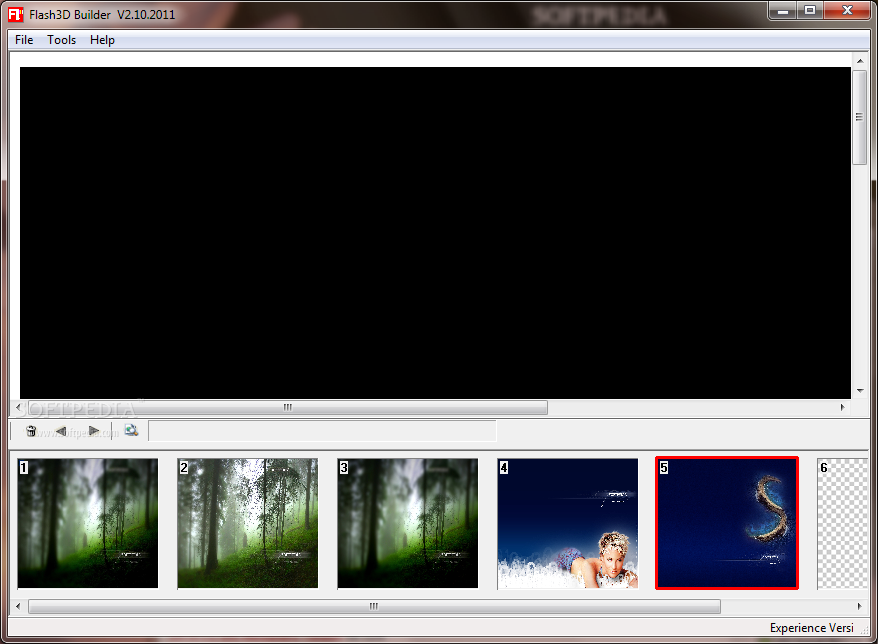Select thumbnail 5 with S logo
The height and width of the screenshot is (644, 878).
tap(727, 523)
